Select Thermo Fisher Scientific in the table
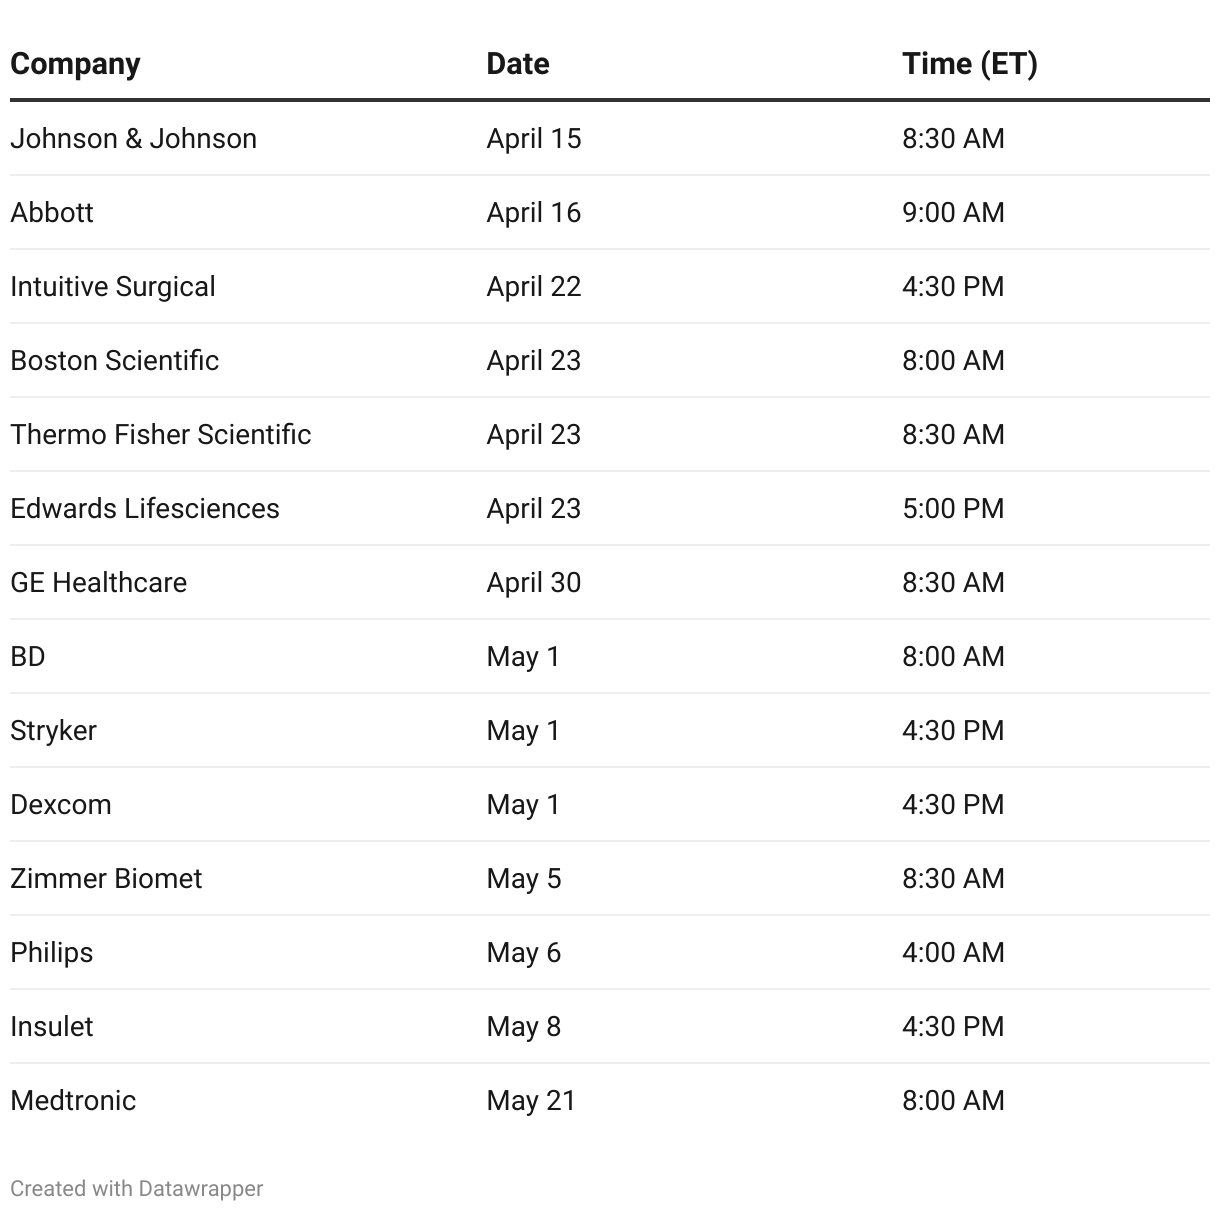Screen dimensions: 1220x1212 160,434
